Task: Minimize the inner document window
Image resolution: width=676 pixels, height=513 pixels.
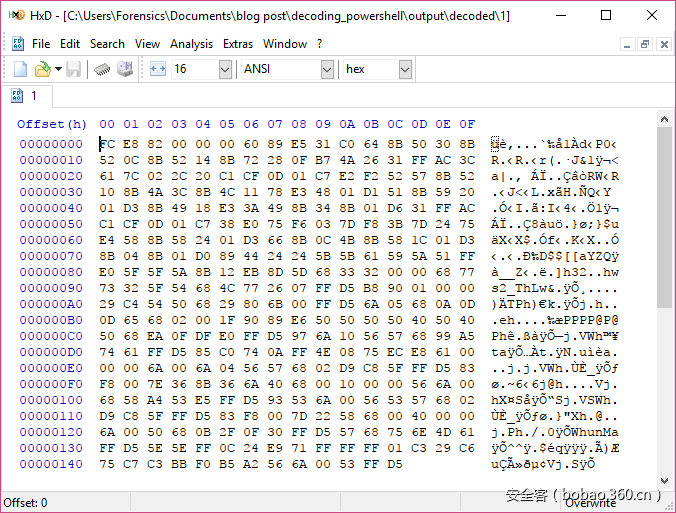Action: click(x=627, y=44)
